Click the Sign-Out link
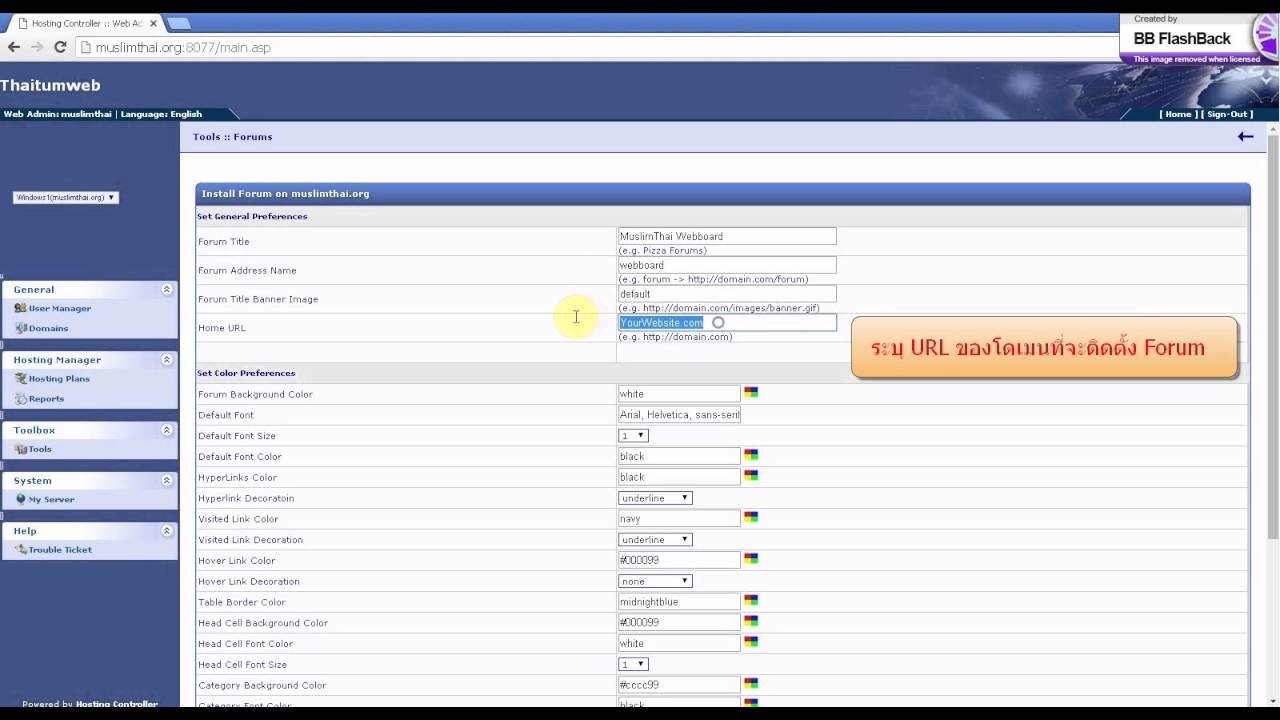The height and width of the screenshot is (720, 1280). 1227,114
